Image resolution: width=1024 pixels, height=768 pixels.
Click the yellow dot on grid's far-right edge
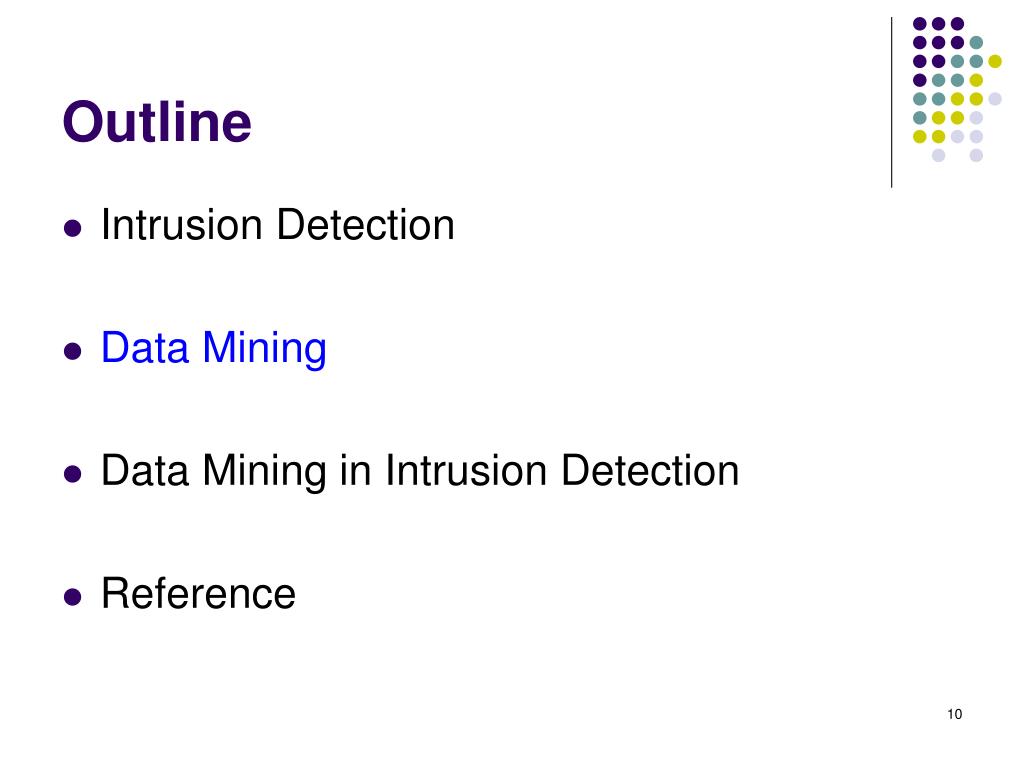(995, 61)
